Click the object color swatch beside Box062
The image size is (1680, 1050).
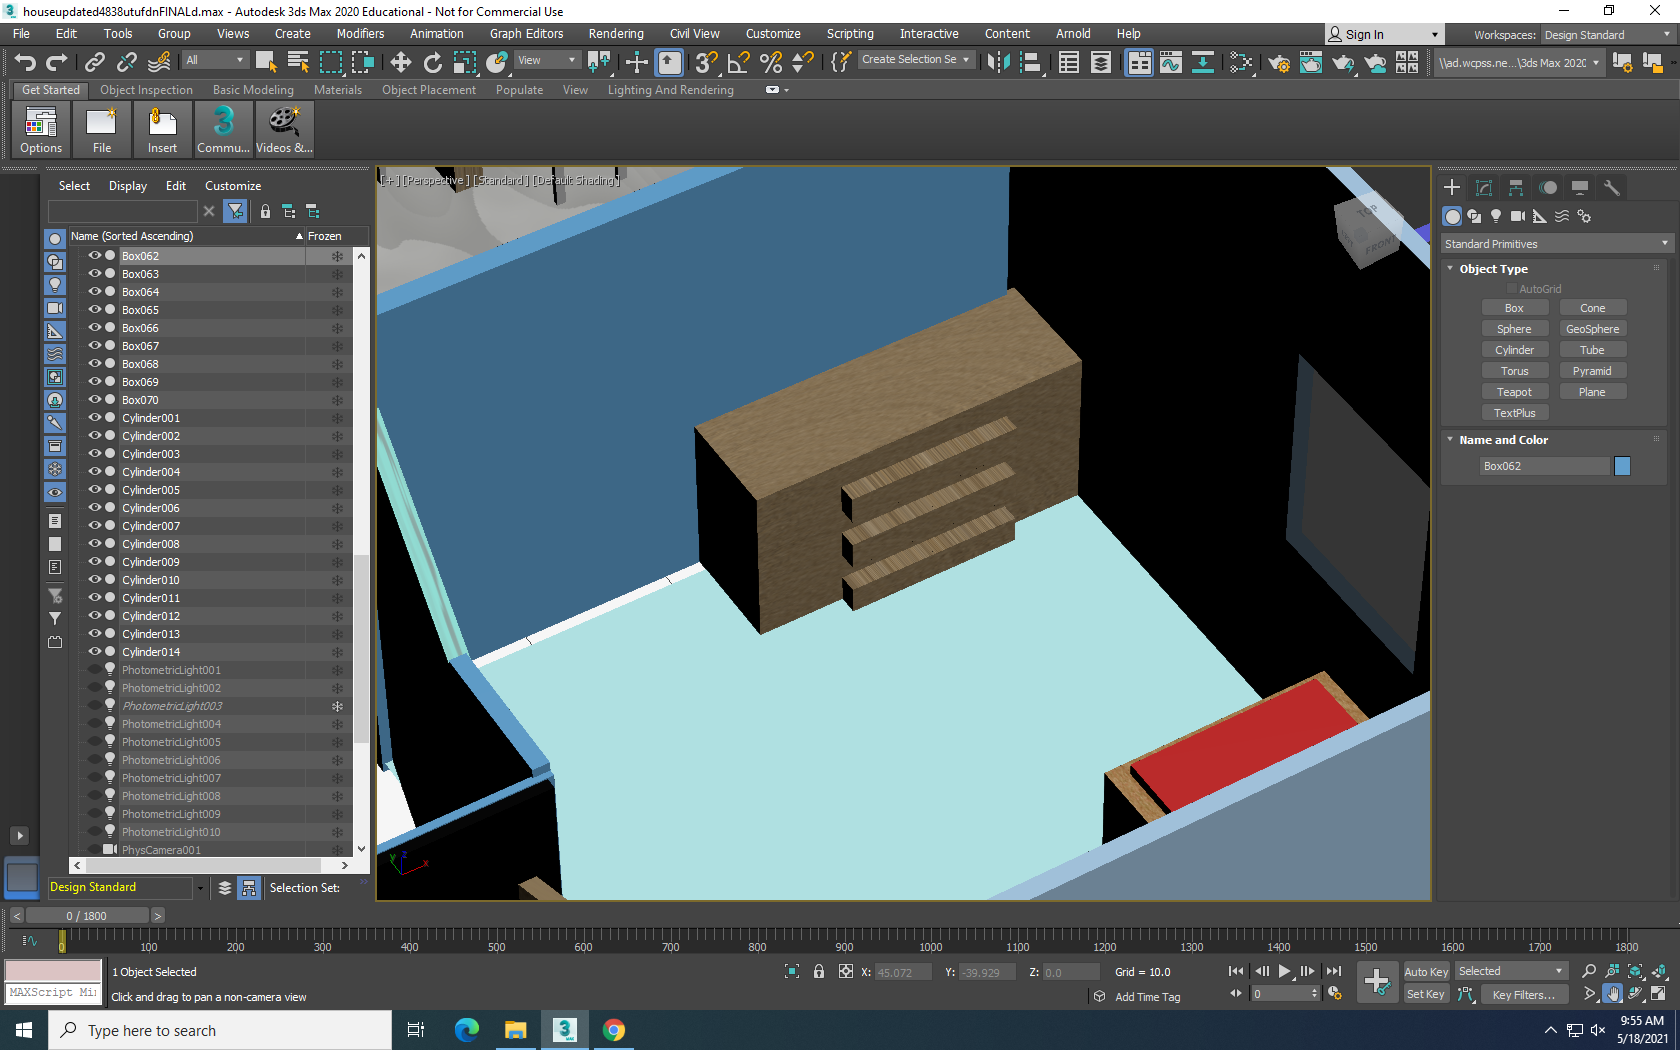(1622, 466)
